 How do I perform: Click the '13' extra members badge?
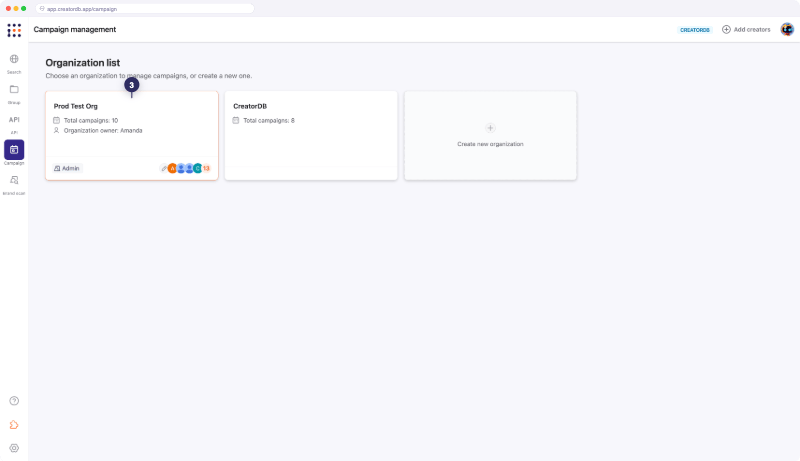coord(206,168)
